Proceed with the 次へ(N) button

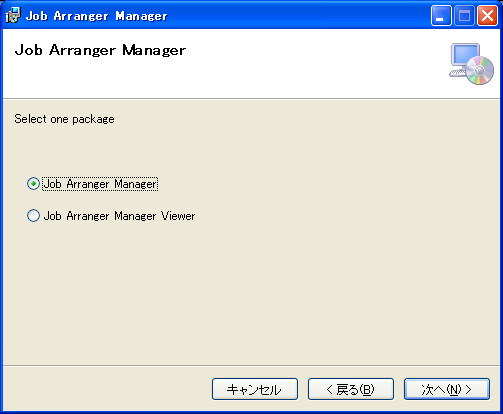pyautogui.click(x=447, y=389)
